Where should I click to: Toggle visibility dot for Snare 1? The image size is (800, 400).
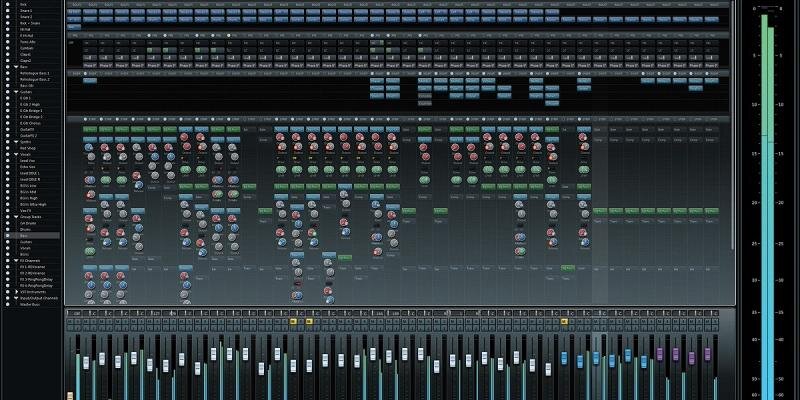8,11
